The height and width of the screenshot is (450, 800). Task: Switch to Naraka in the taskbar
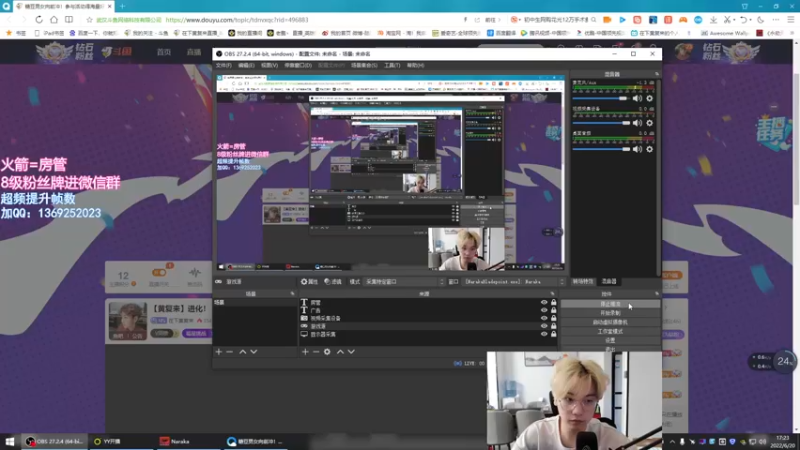(x=174, y=441)
